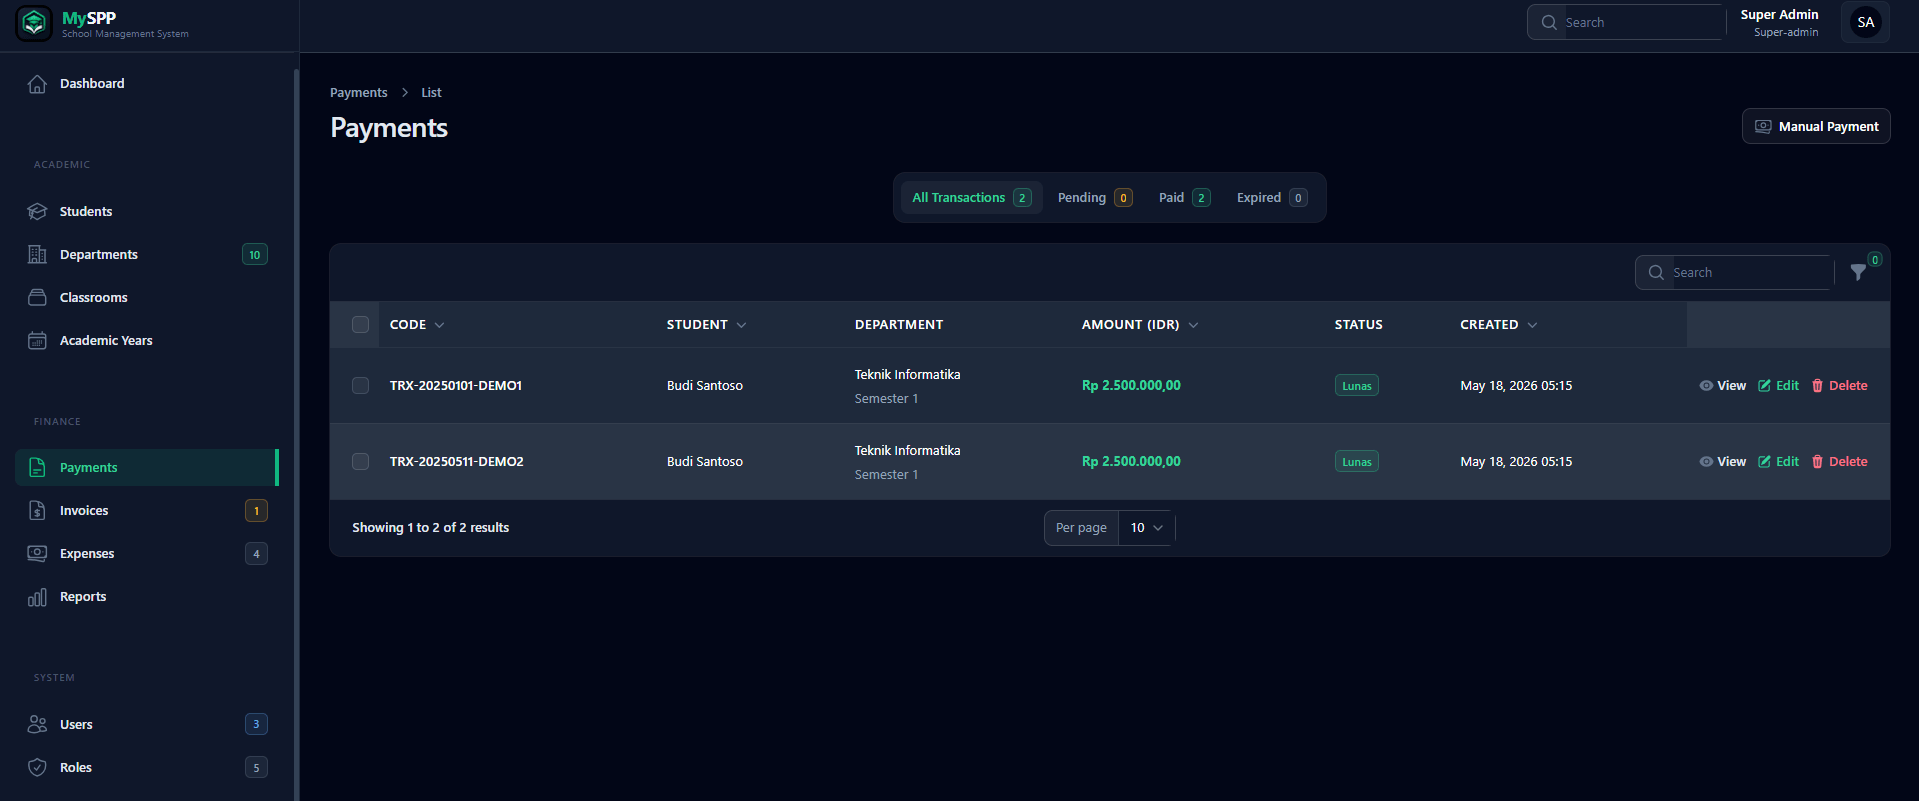Click the Payments breadcrumb link
The width and height of the screenshot is (1919, 801).
click(x=358, y=93)
